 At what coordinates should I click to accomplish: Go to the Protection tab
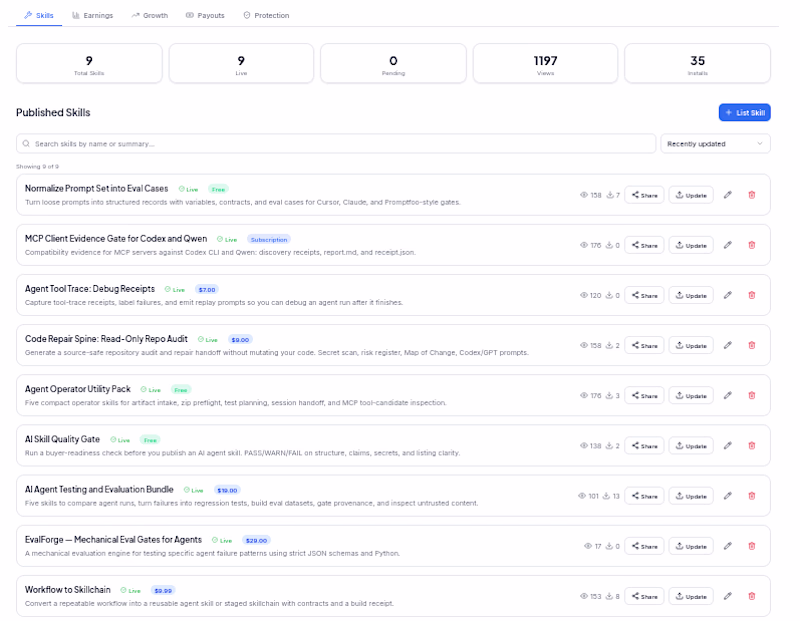click(266, 15)
